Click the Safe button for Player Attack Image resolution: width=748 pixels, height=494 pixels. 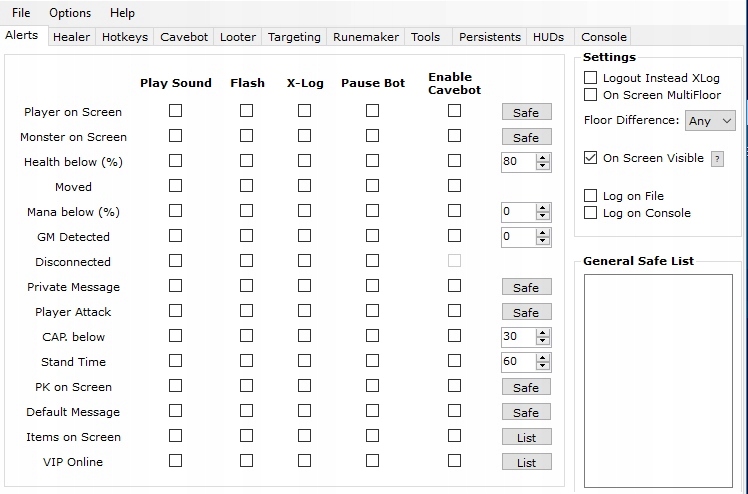(526, 312)
